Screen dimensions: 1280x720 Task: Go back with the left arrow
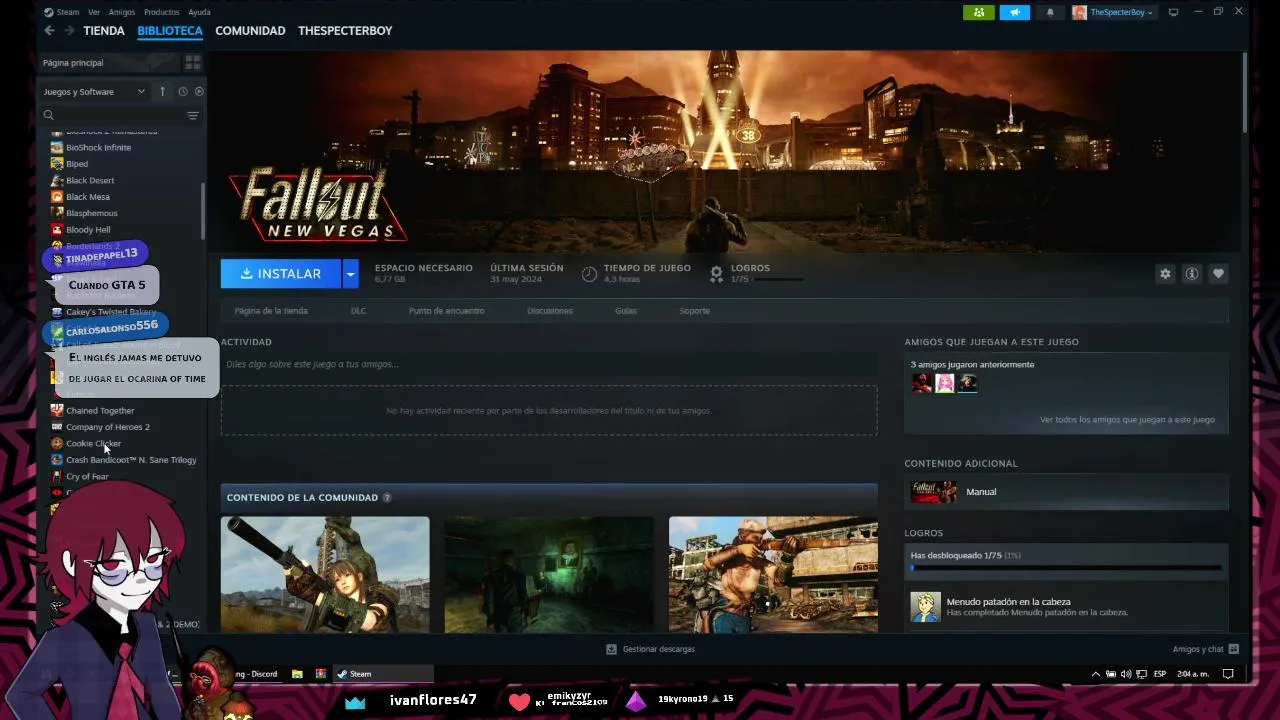coord(49,31)
